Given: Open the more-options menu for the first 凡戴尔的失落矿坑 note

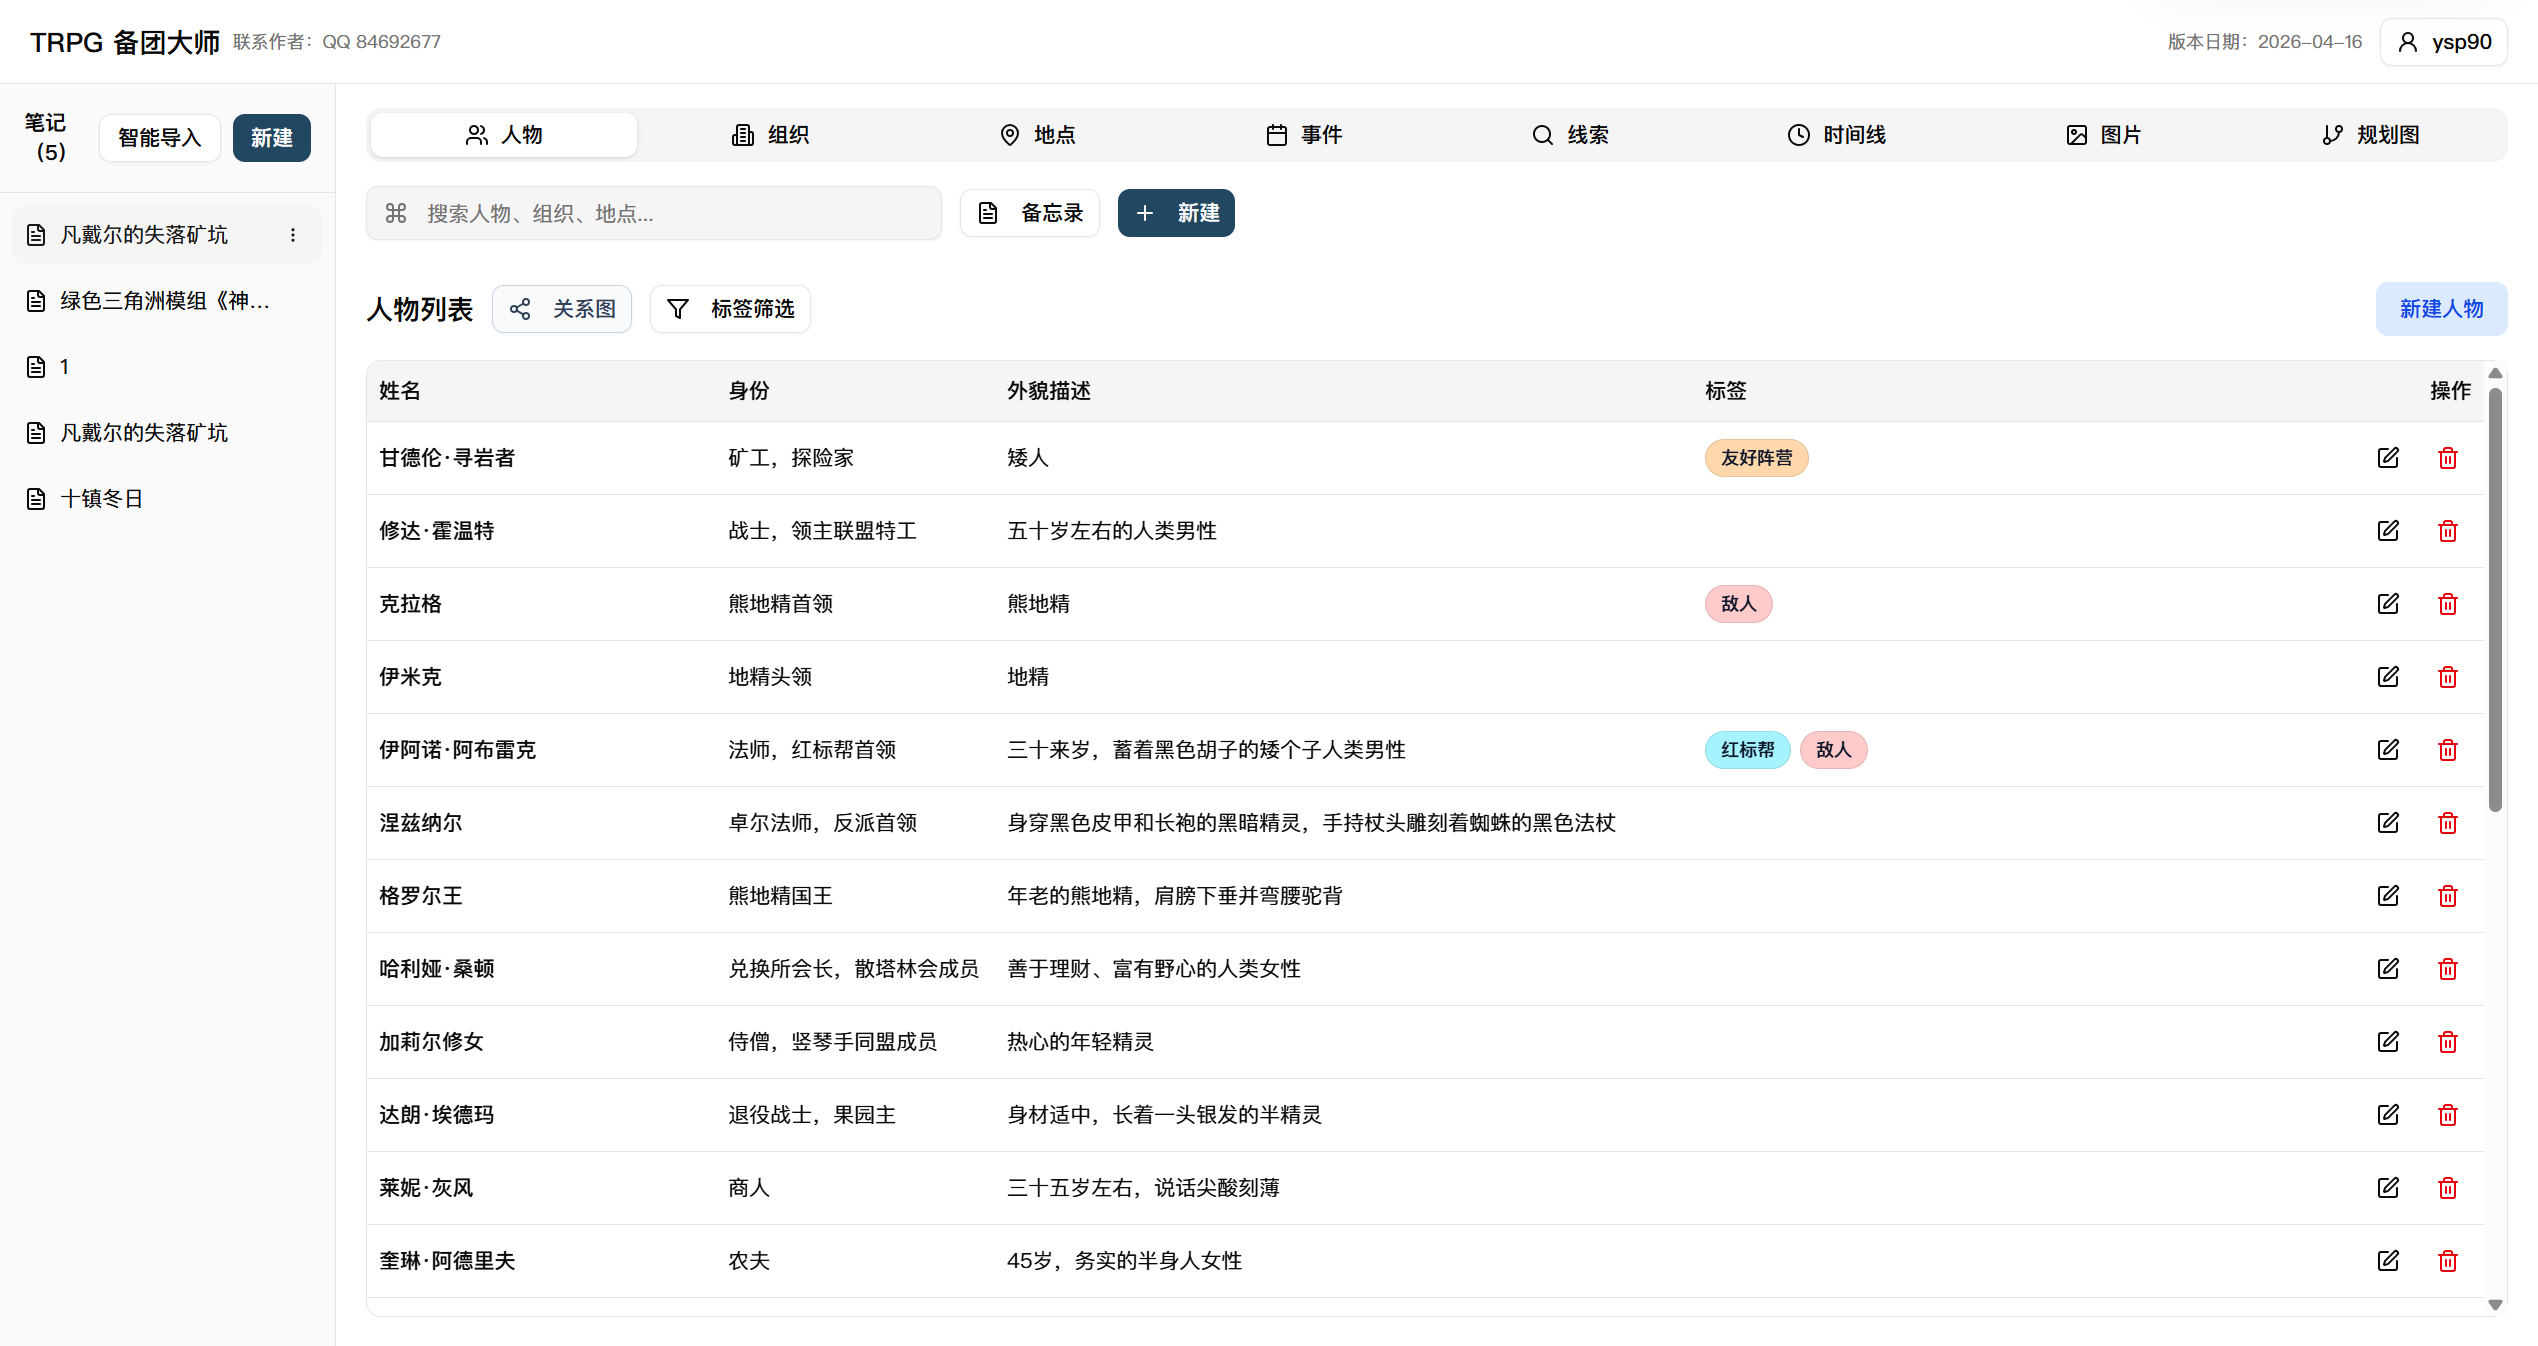Looking at the screenshot, I should (293, 235).
